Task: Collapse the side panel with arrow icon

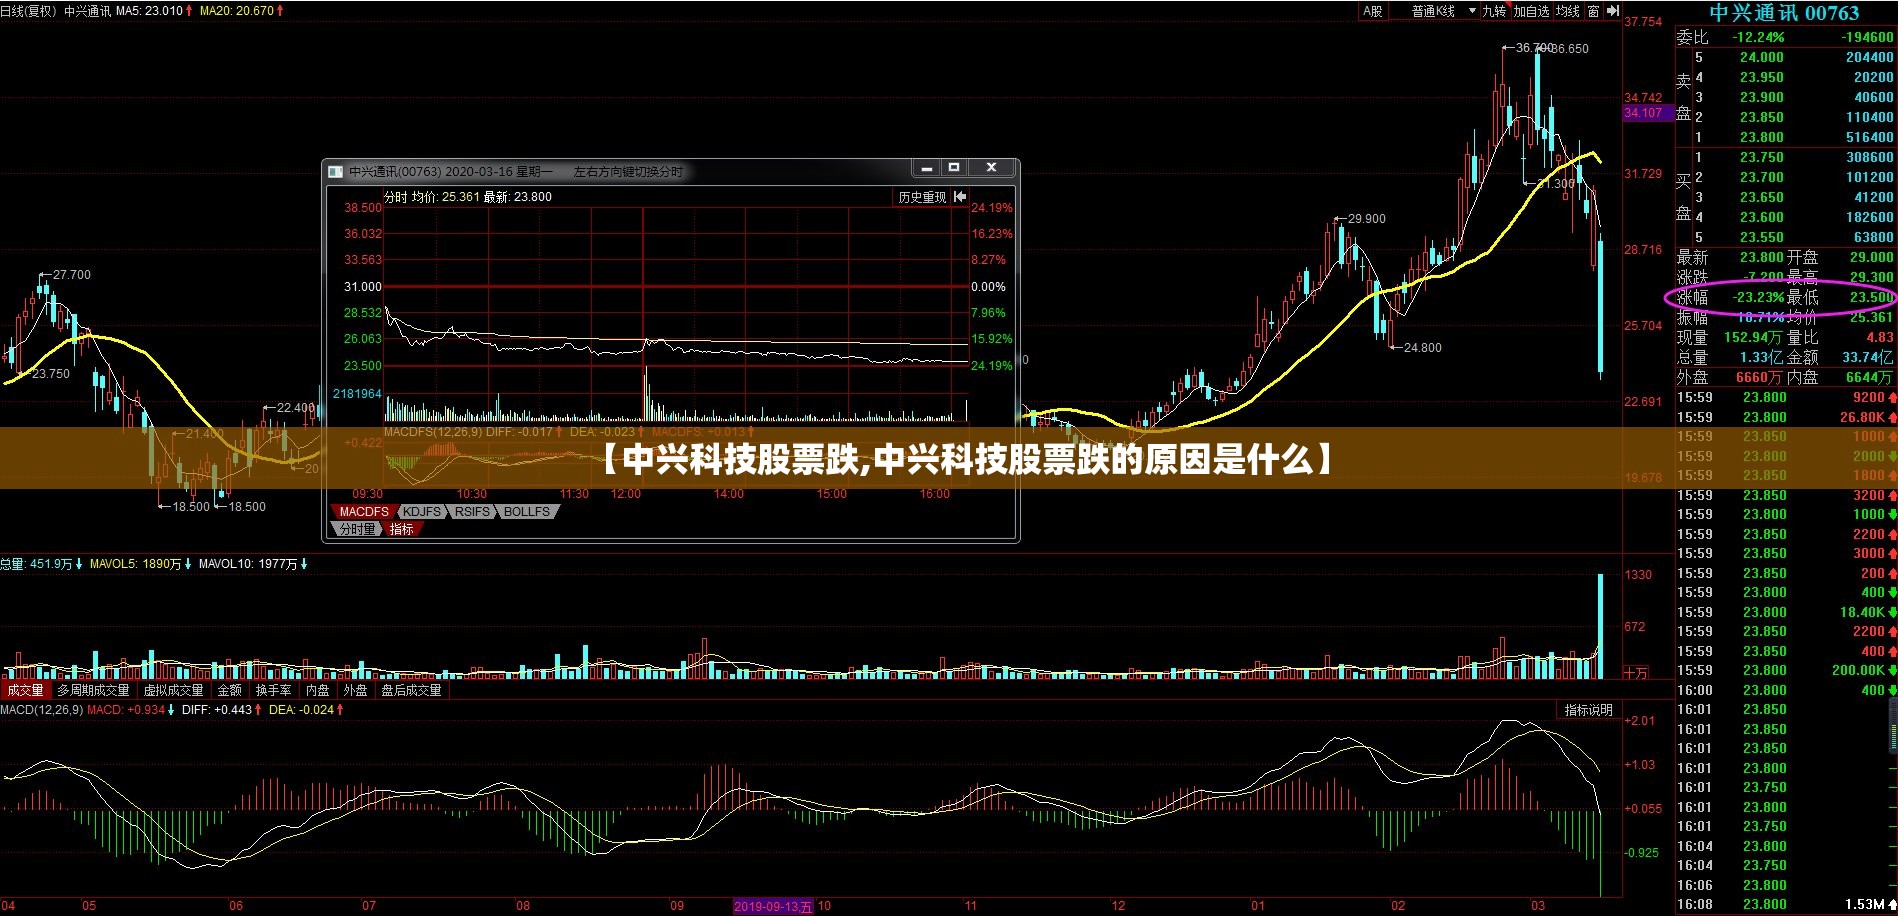Action: (1613, 11)
